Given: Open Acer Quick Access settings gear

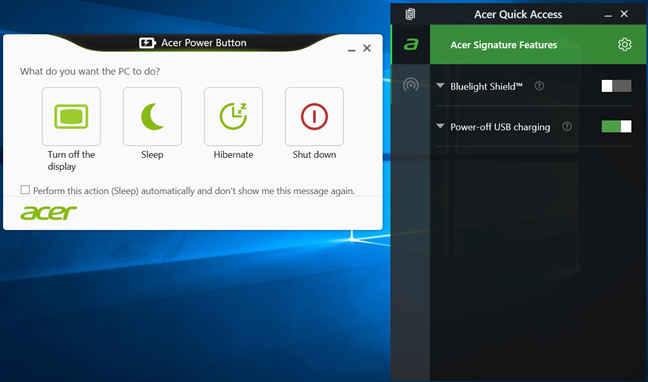Looking at the screenshot, I should [x=624, y=44].
